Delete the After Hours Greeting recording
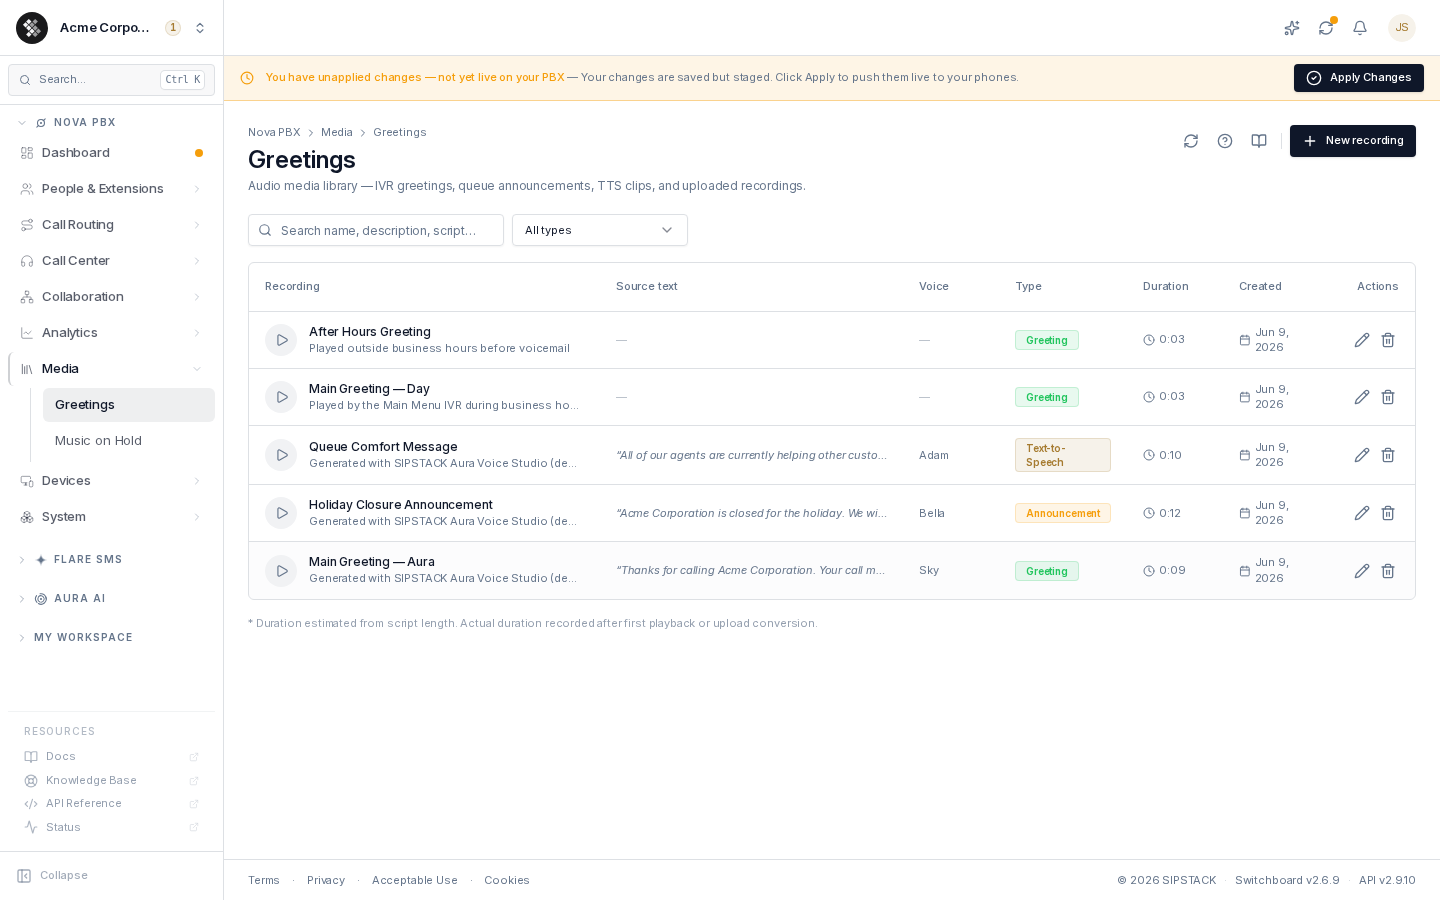This screenshot has height=900, width=1440. point(1388,340)
